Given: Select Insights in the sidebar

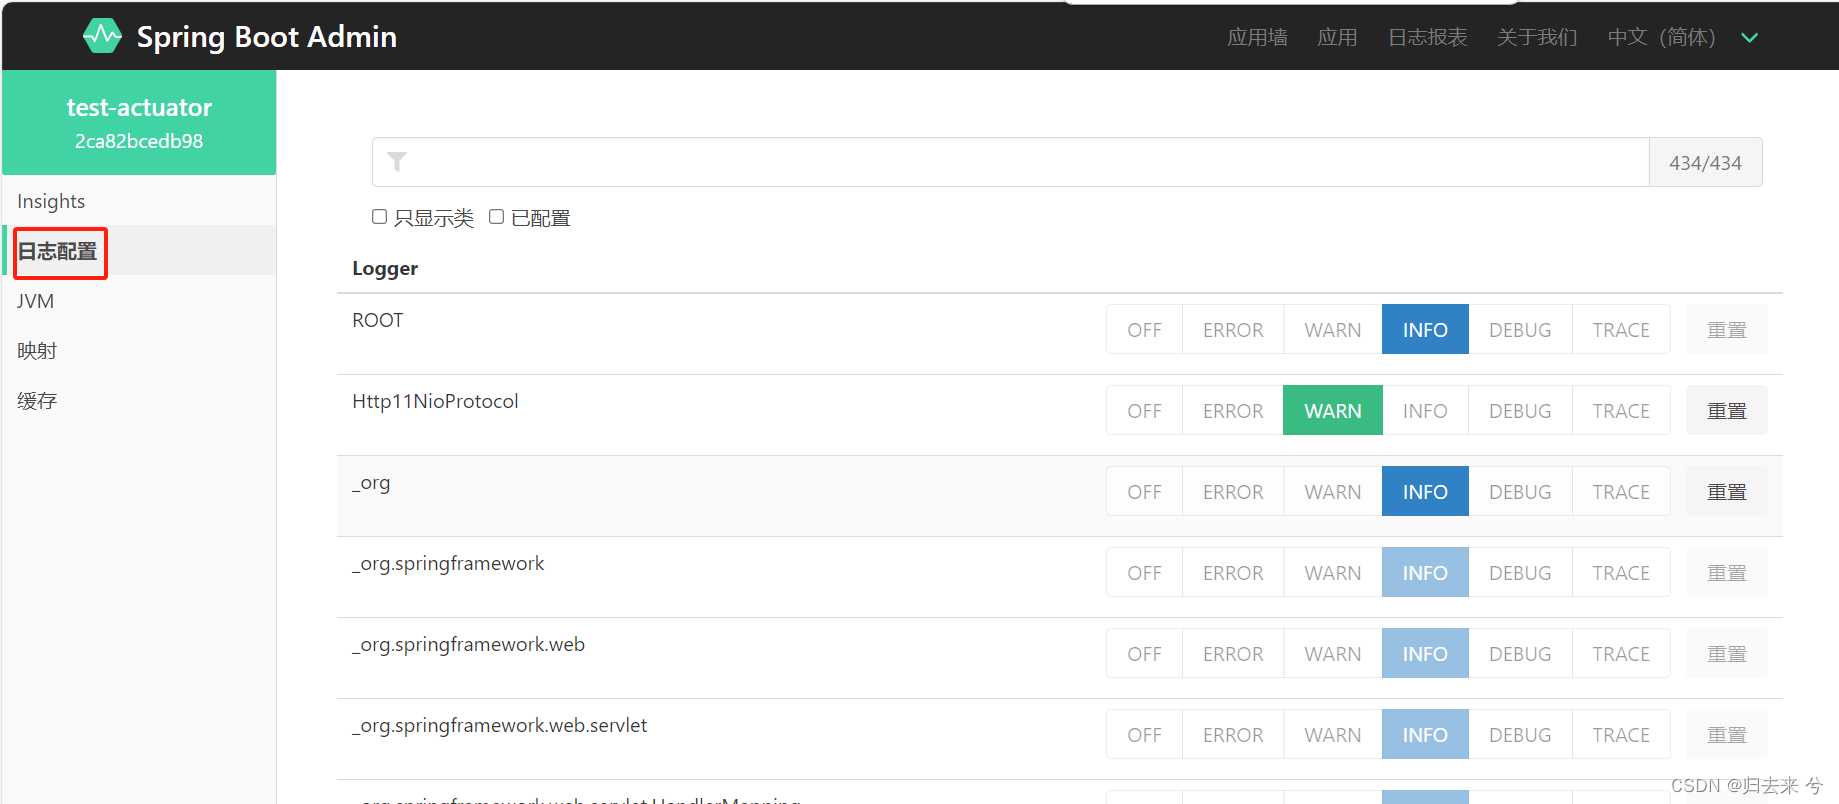Looking at the screenshot, I should [x=139, y=201].
